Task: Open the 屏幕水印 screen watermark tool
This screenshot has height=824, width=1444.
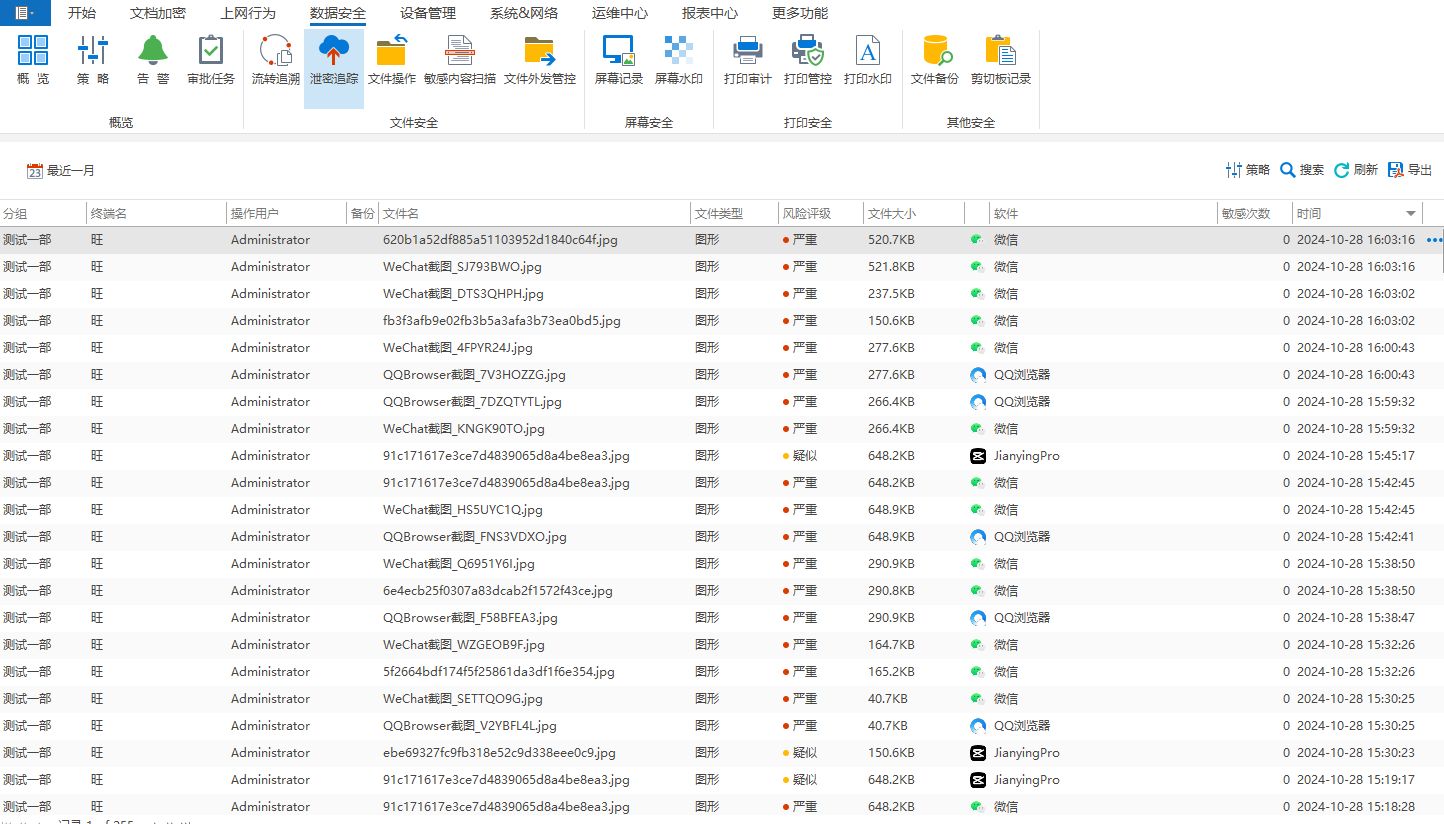Action: (678, 60)
